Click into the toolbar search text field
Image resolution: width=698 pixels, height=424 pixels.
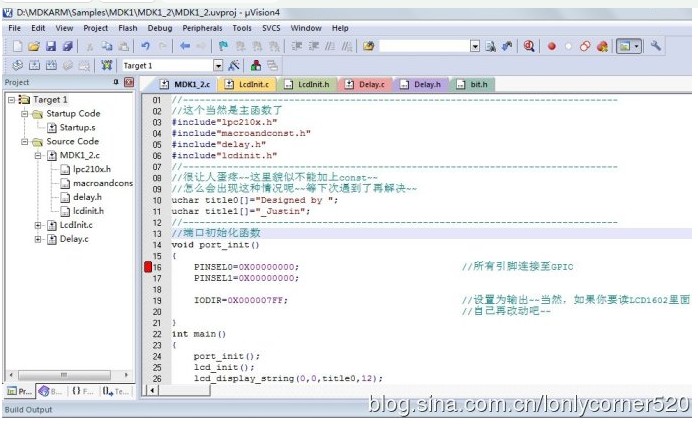(x=425, y=46)
